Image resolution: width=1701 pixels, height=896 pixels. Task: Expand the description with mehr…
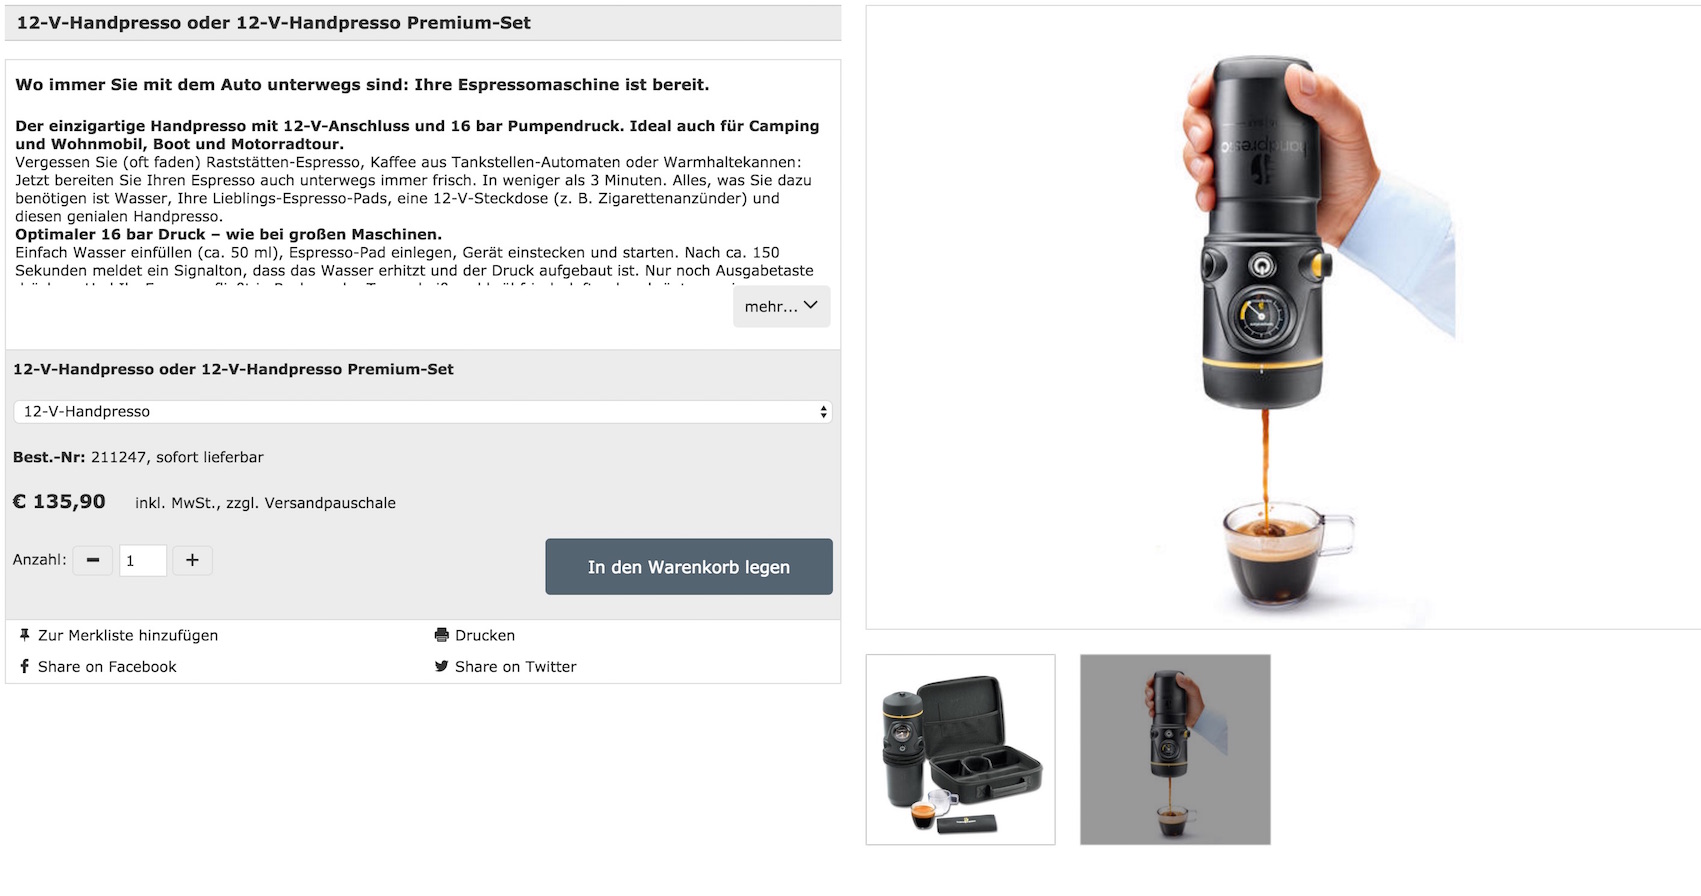781,306
